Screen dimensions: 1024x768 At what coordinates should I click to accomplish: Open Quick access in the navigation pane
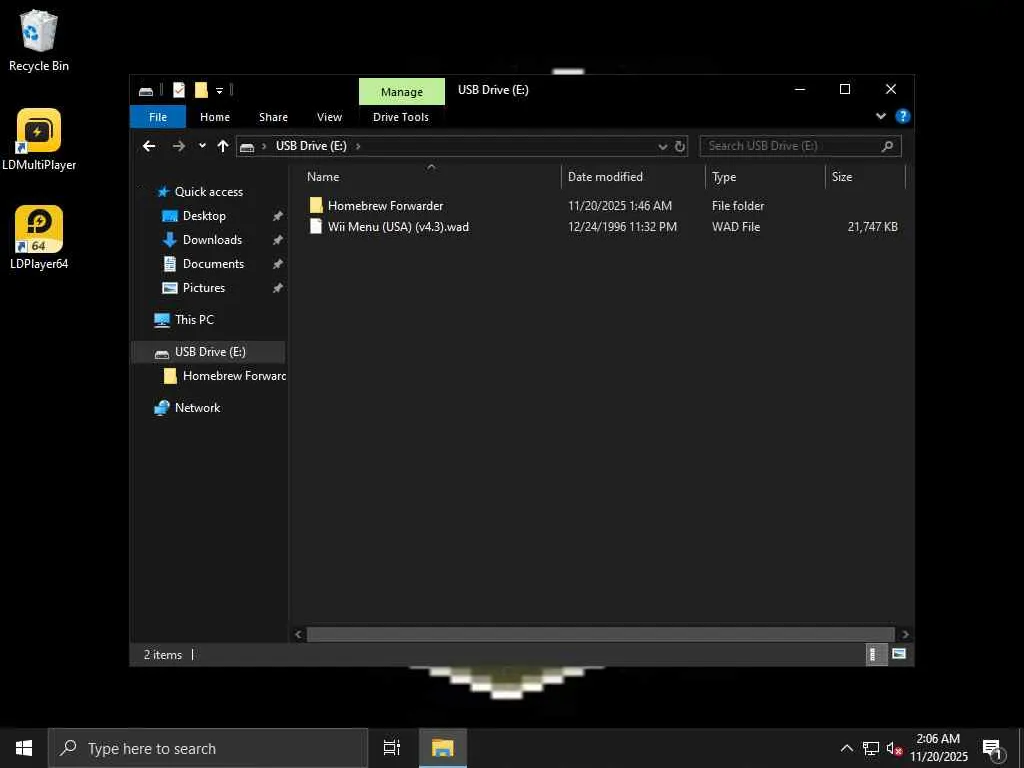click(x=208, y=192)
